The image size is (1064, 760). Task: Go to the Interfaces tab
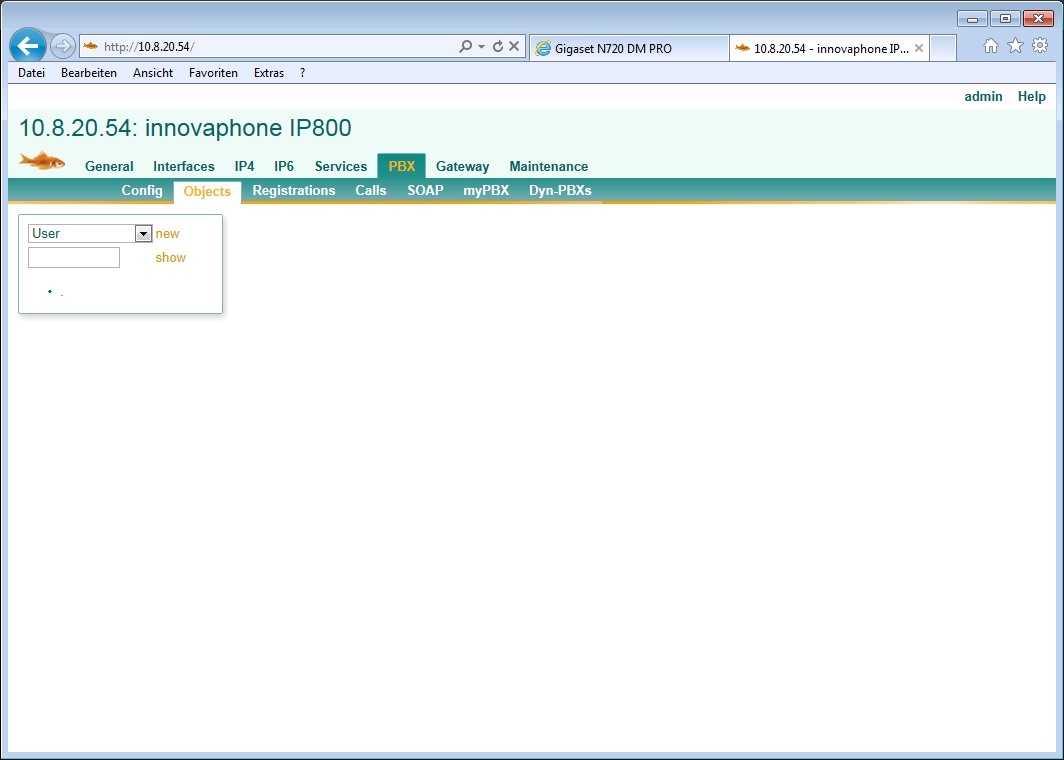(x=184, y=166)
